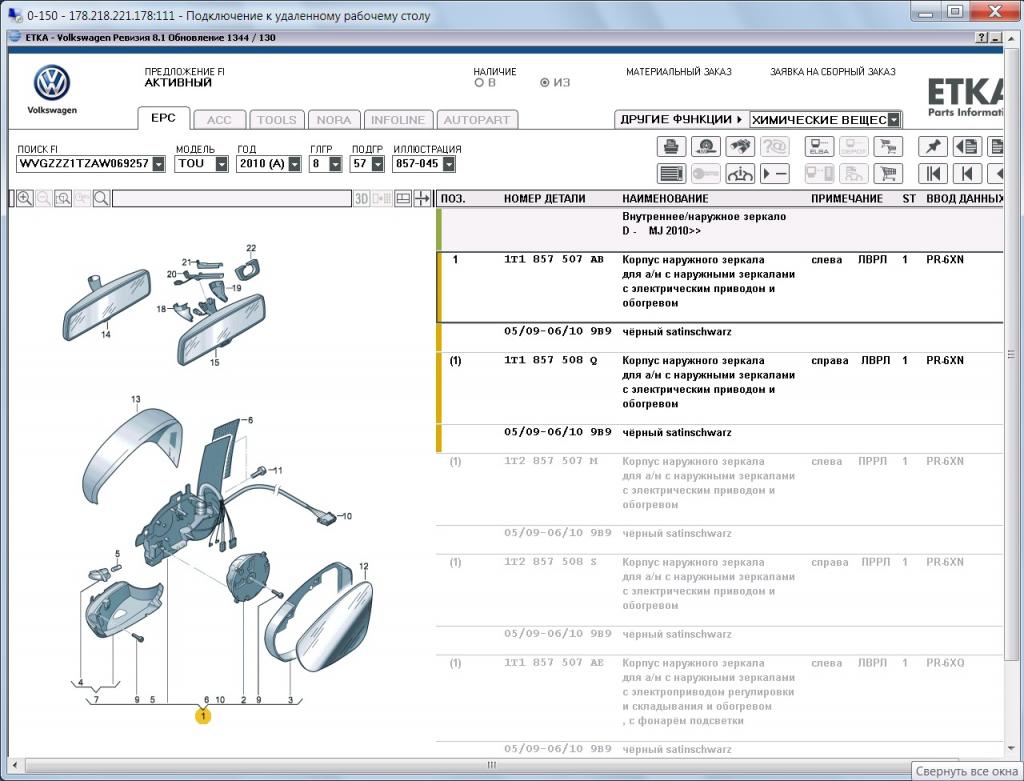This screenshot has height=781, width=1024.
Task: Select grayed part 1T2 857 507 M
Action: point(551,461)
